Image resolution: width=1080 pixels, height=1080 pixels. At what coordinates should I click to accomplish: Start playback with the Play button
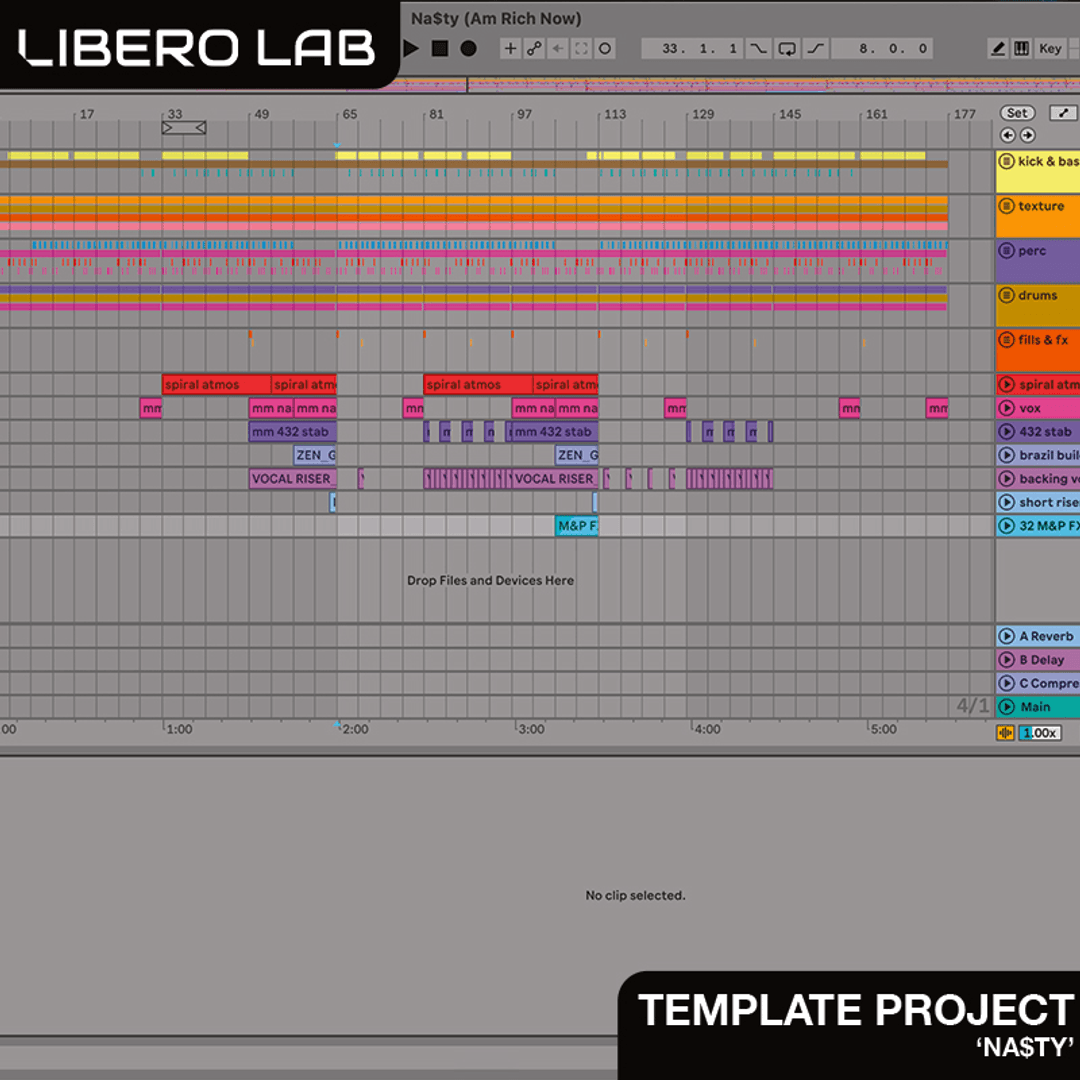pyautogui.click(x=411, y=48)
